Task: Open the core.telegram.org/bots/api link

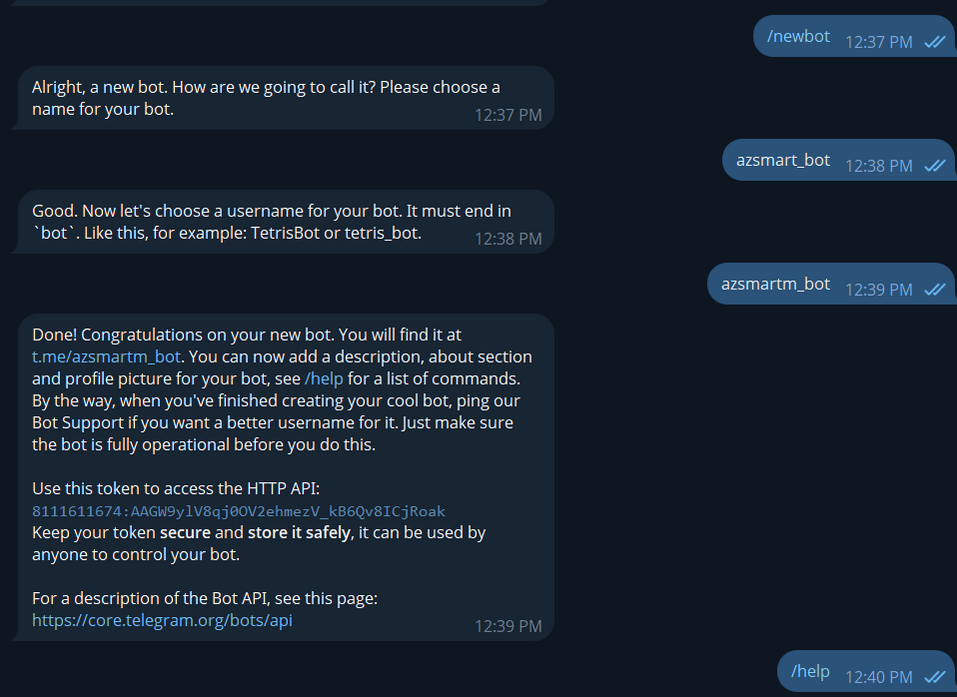Action: [x=162, y=620]
